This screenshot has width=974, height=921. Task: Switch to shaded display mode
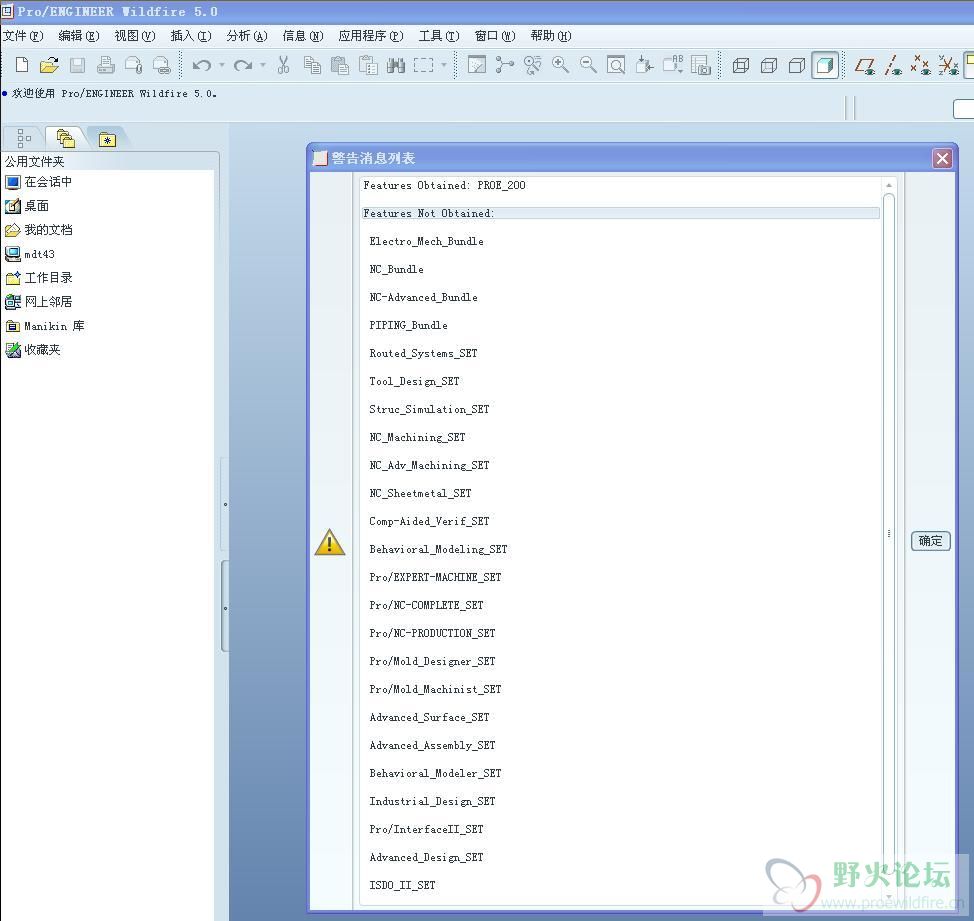825,65
